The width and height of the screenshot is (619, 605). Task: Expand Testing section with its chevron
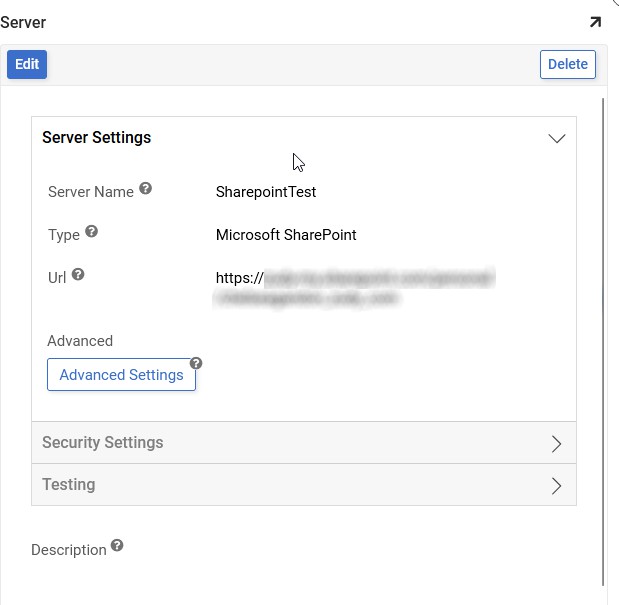click(557, 486)
